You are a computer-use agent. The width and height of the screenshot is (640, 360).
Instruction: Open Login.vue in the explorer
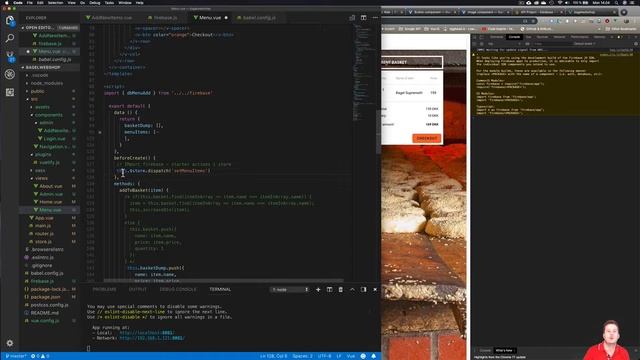click(x=54, y=139)
